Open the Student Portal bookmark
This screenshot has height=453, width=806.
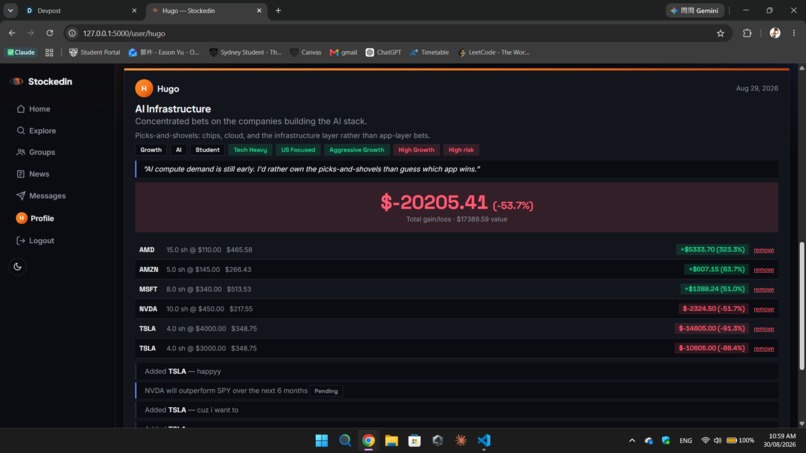(95, 52)
